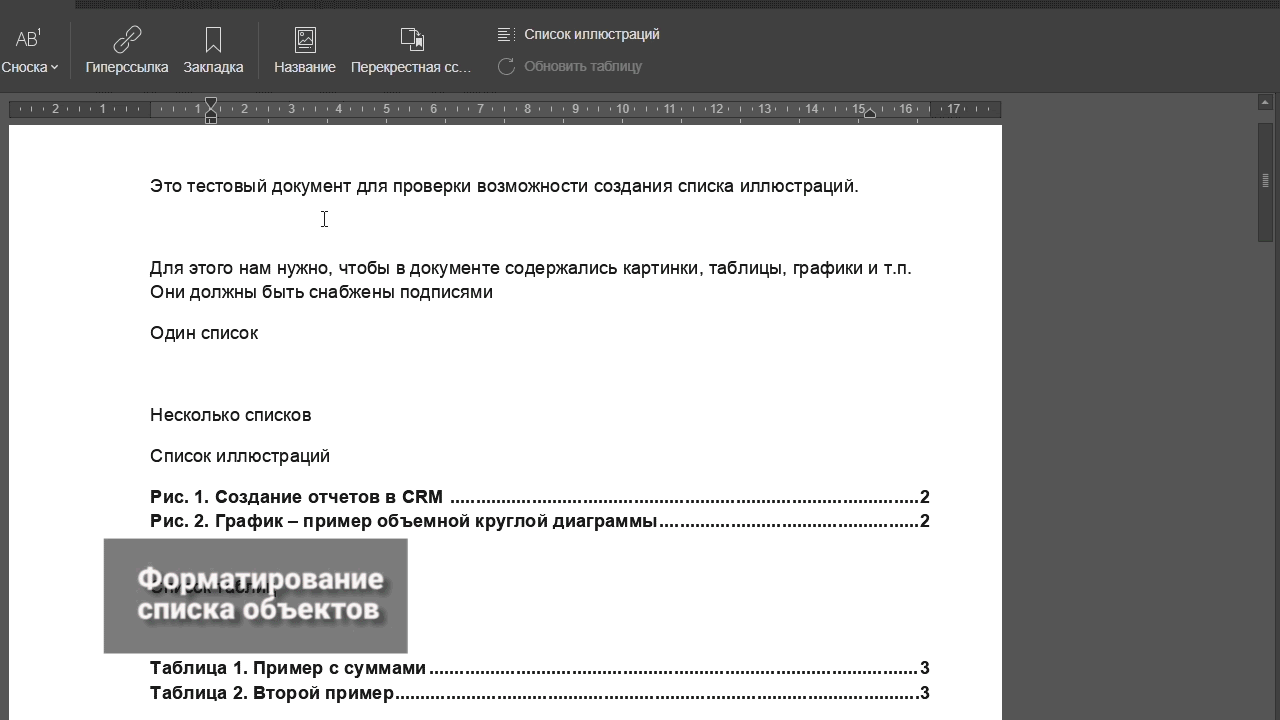
Task: Click the heading 'Список иллюстраций' in document
Action: pos(240,456)
